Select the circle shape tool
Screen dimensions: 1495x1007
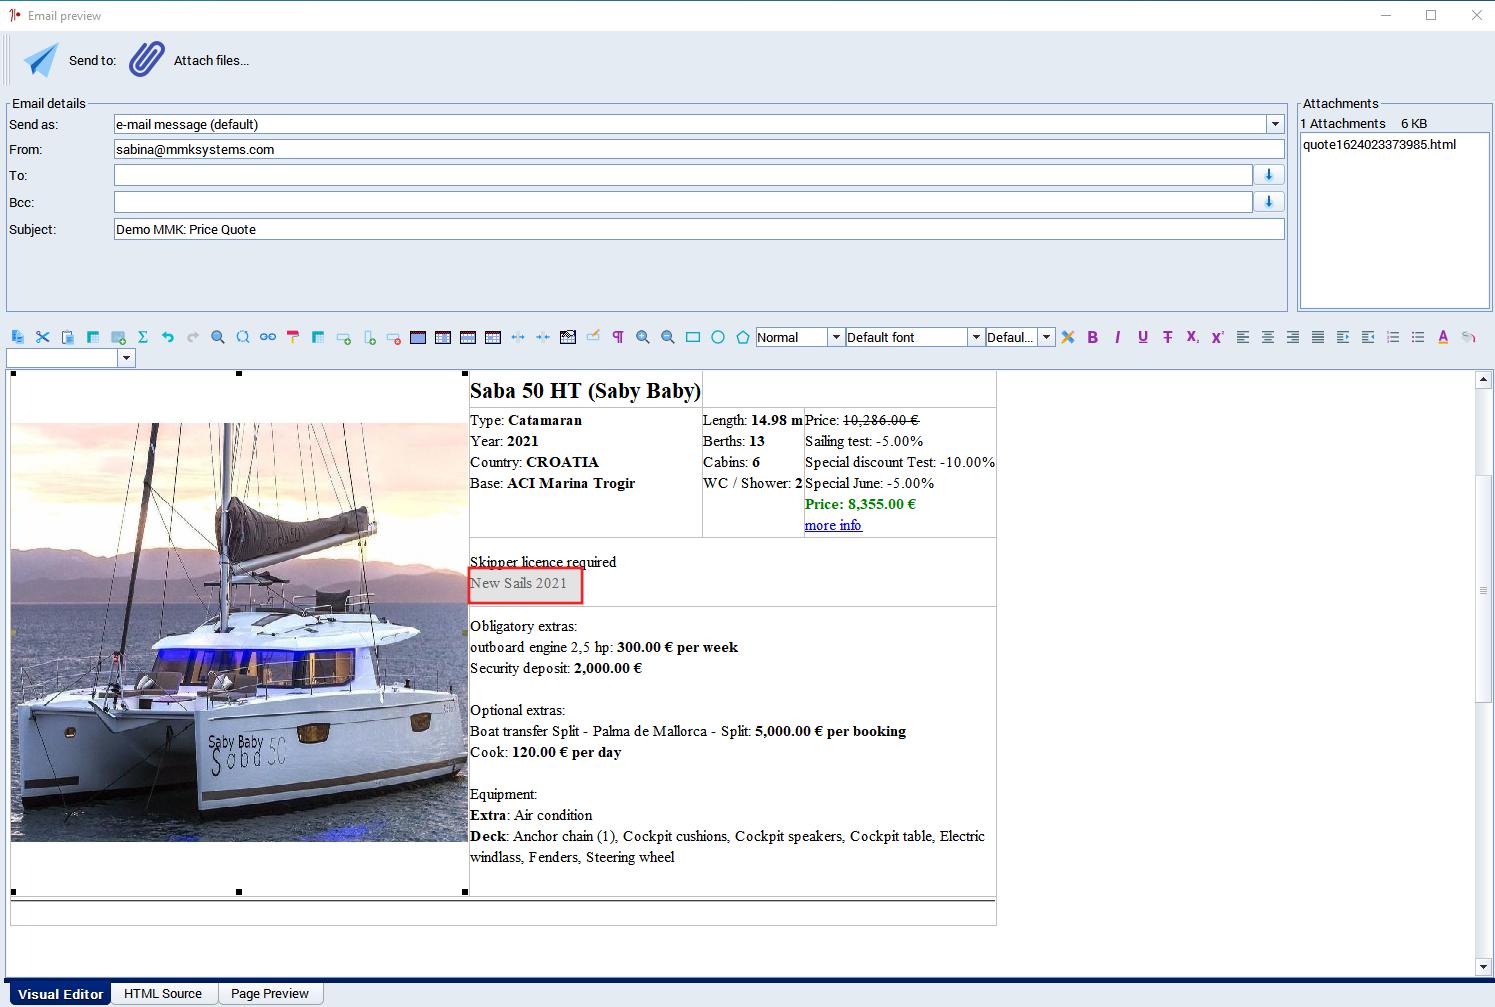tap(718, 337)
